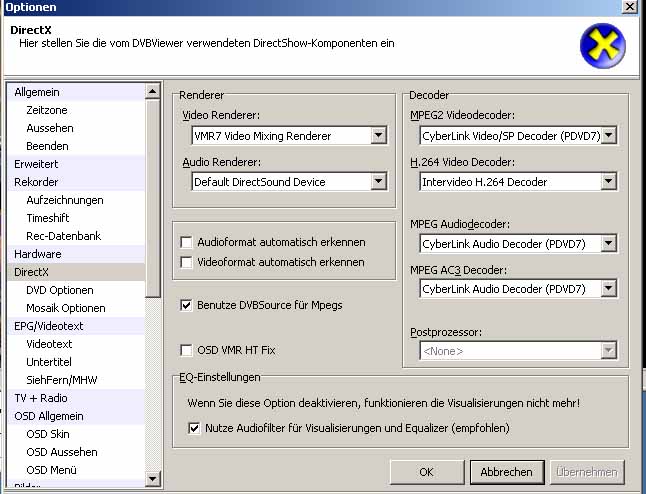Open the MPEG2 Videodecoder dropdown
The width and height of the screenshot is (646, 494).
pyautogui.click(x=608, y=135)
